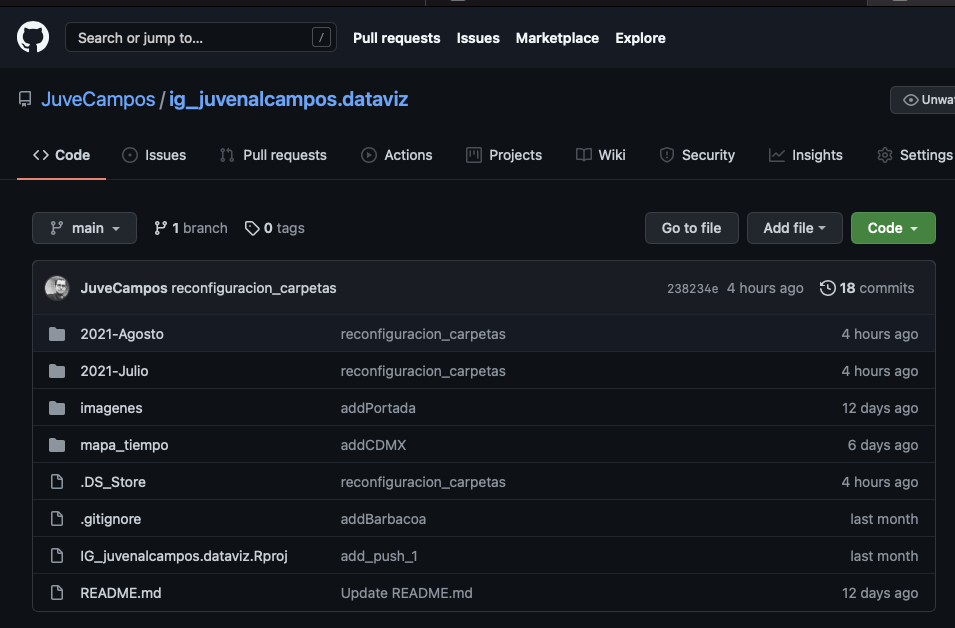Open addCDMX commit message

pyautogui.click(x=373, y=445)
